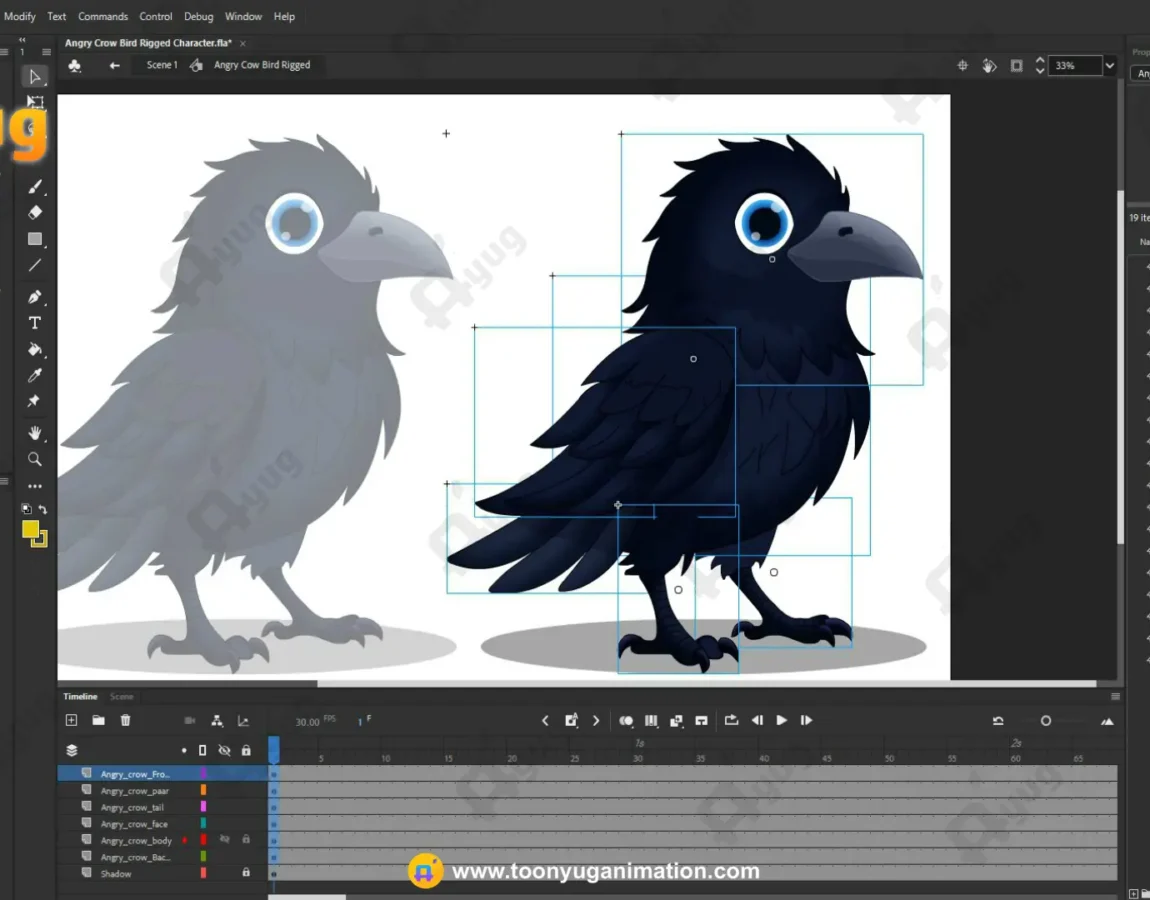Open the Window menu
This screenshot has width=1150, height=900.
[x=243, y=16]
